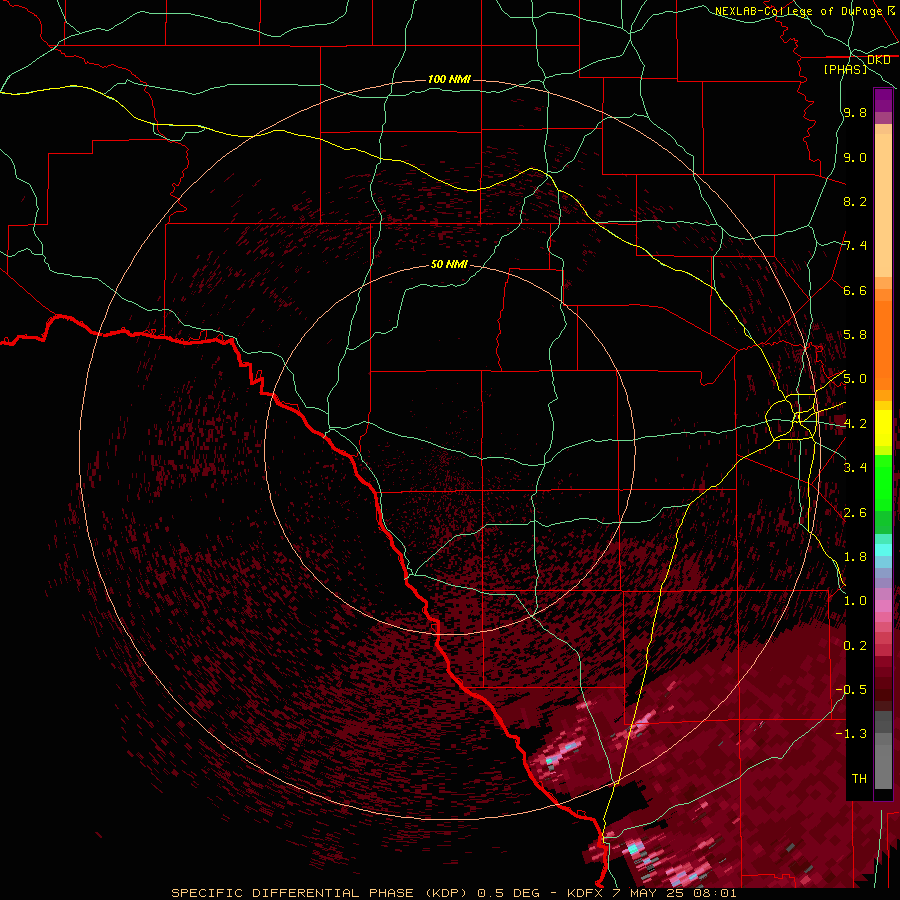Click the 50 NMI range ring label

pos(449,264)
